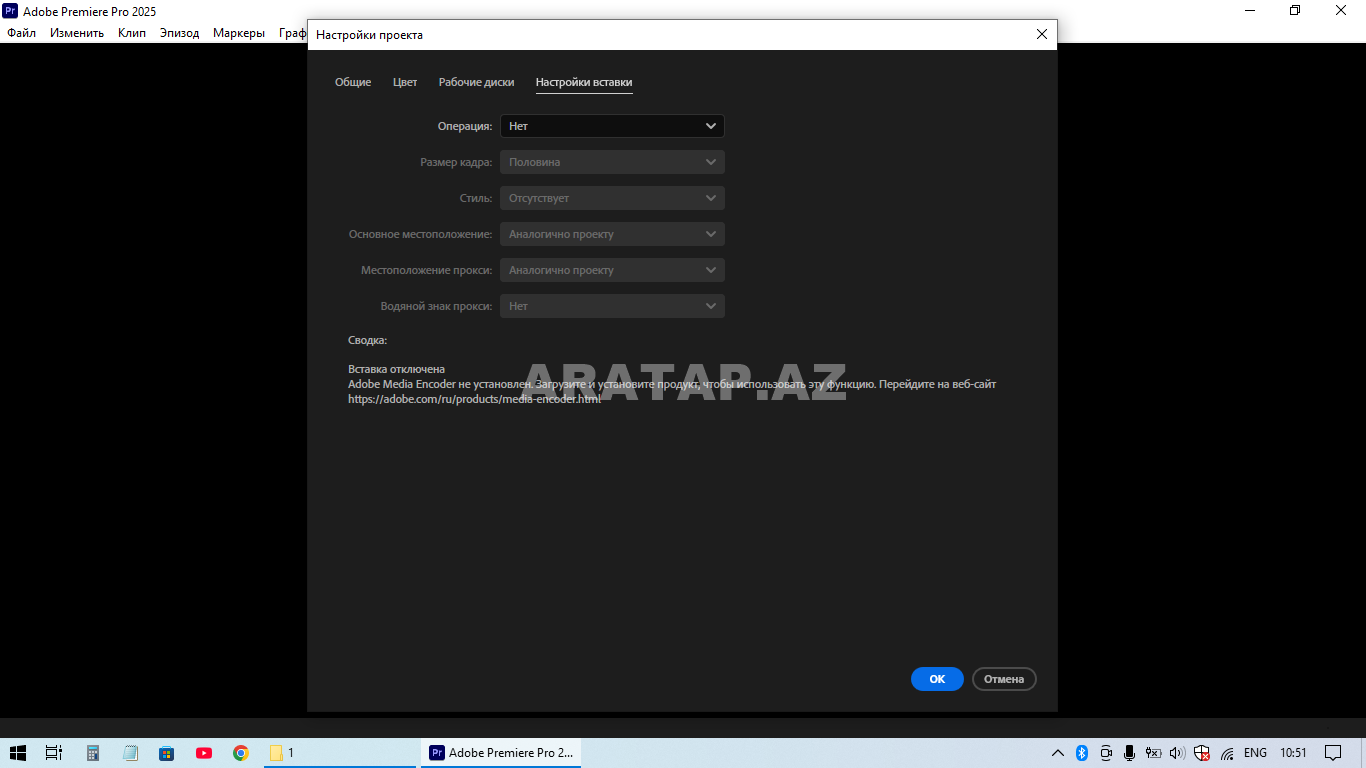The height and width of the screenshot is (768, 1366).
Task: Open the Маркеры menu
Action: point(239,33)
